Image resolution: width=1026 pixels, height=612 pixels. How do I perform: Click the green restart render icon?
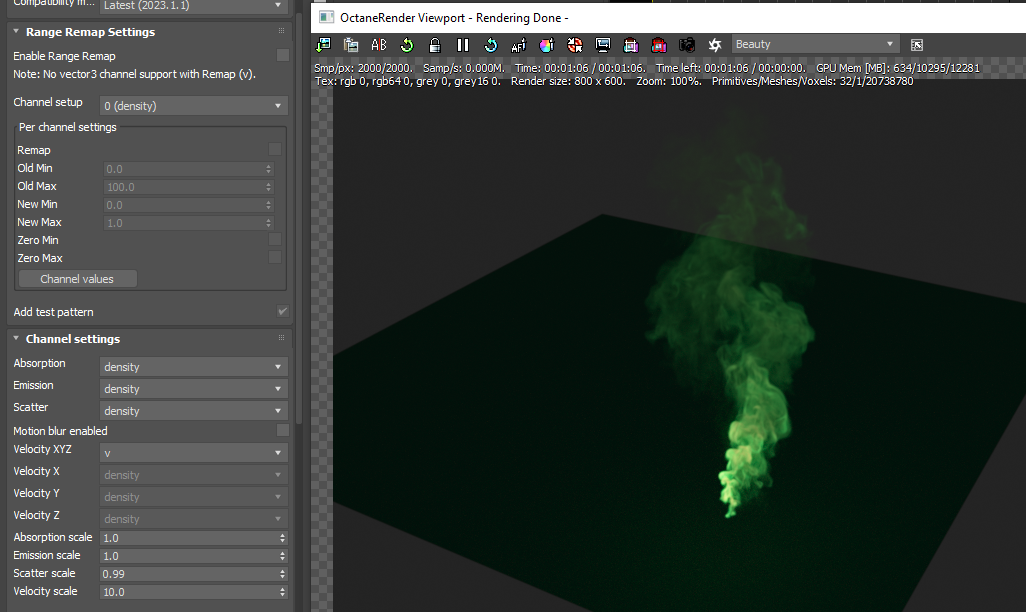coord(407,45)
